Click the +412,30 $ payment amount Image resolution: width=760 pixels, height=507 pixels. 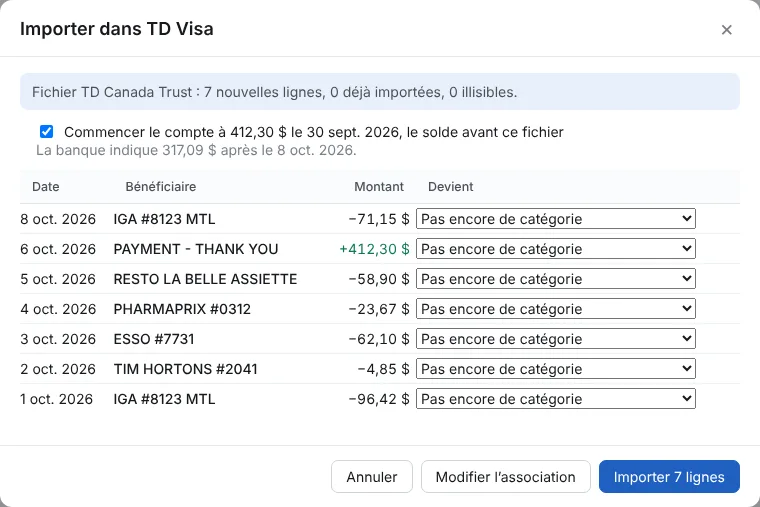pyautogui.click(x=374, y=249)
